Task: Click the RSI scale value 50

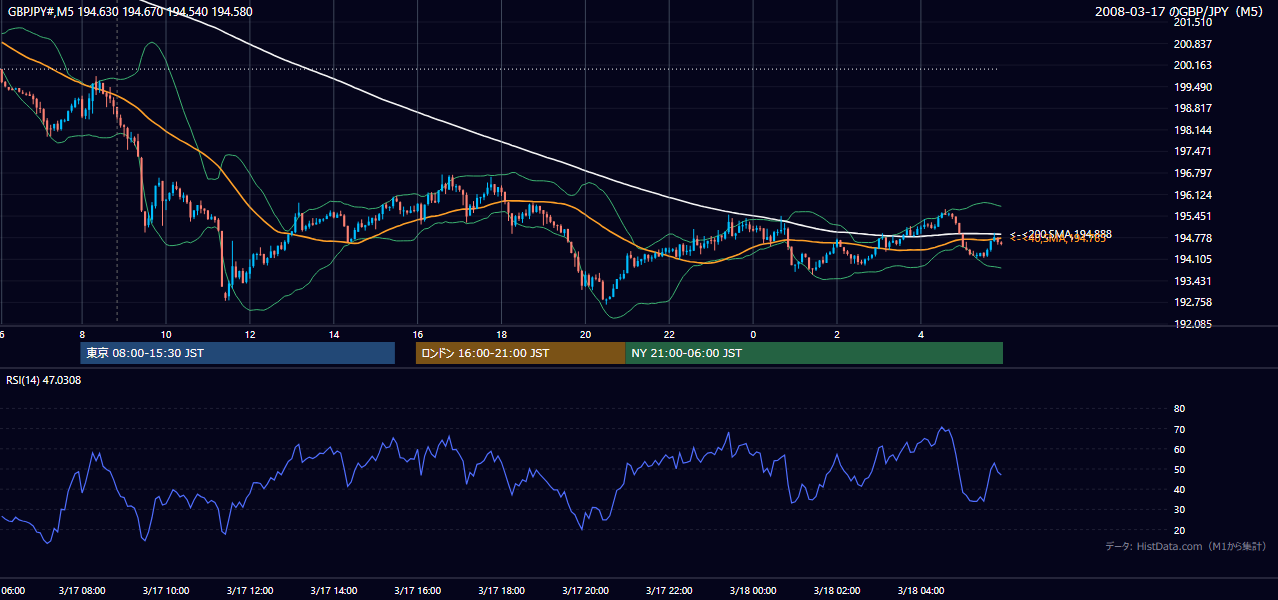Action: click(x=1179, y=469)
